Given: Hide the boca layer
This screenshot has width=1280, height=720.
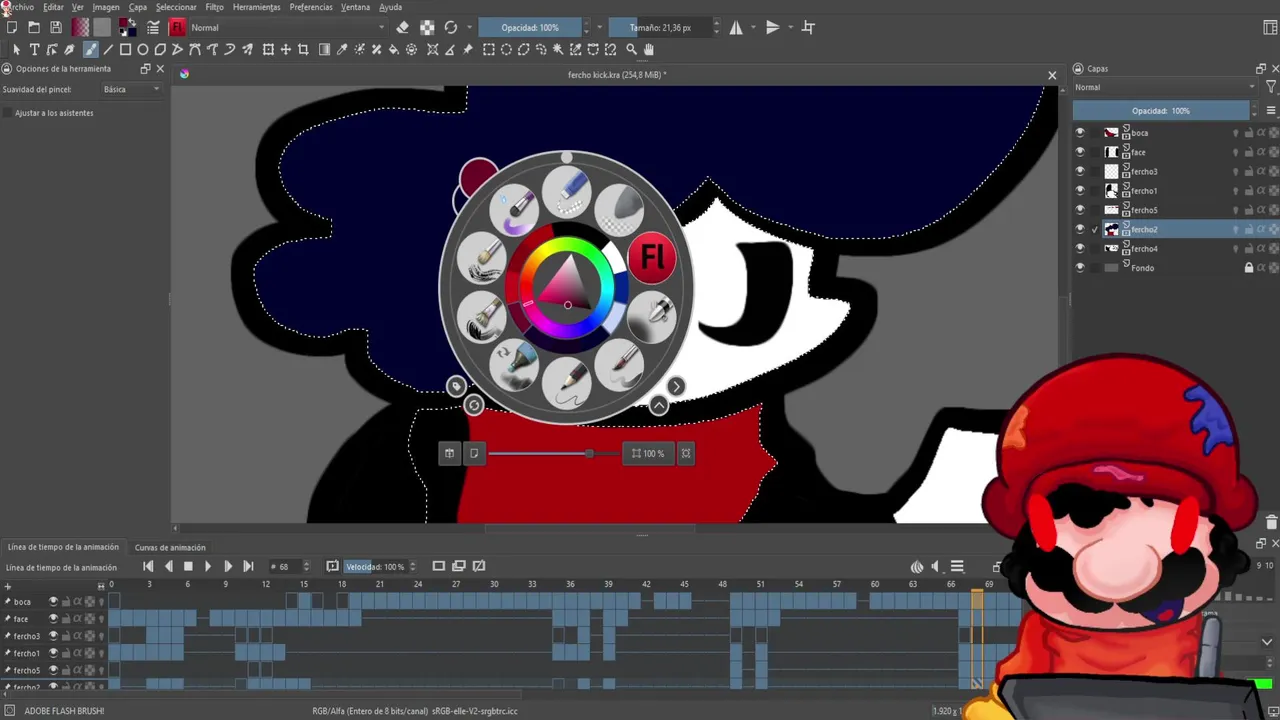Looking at the screenshot, I should (x=1079, y=133).
